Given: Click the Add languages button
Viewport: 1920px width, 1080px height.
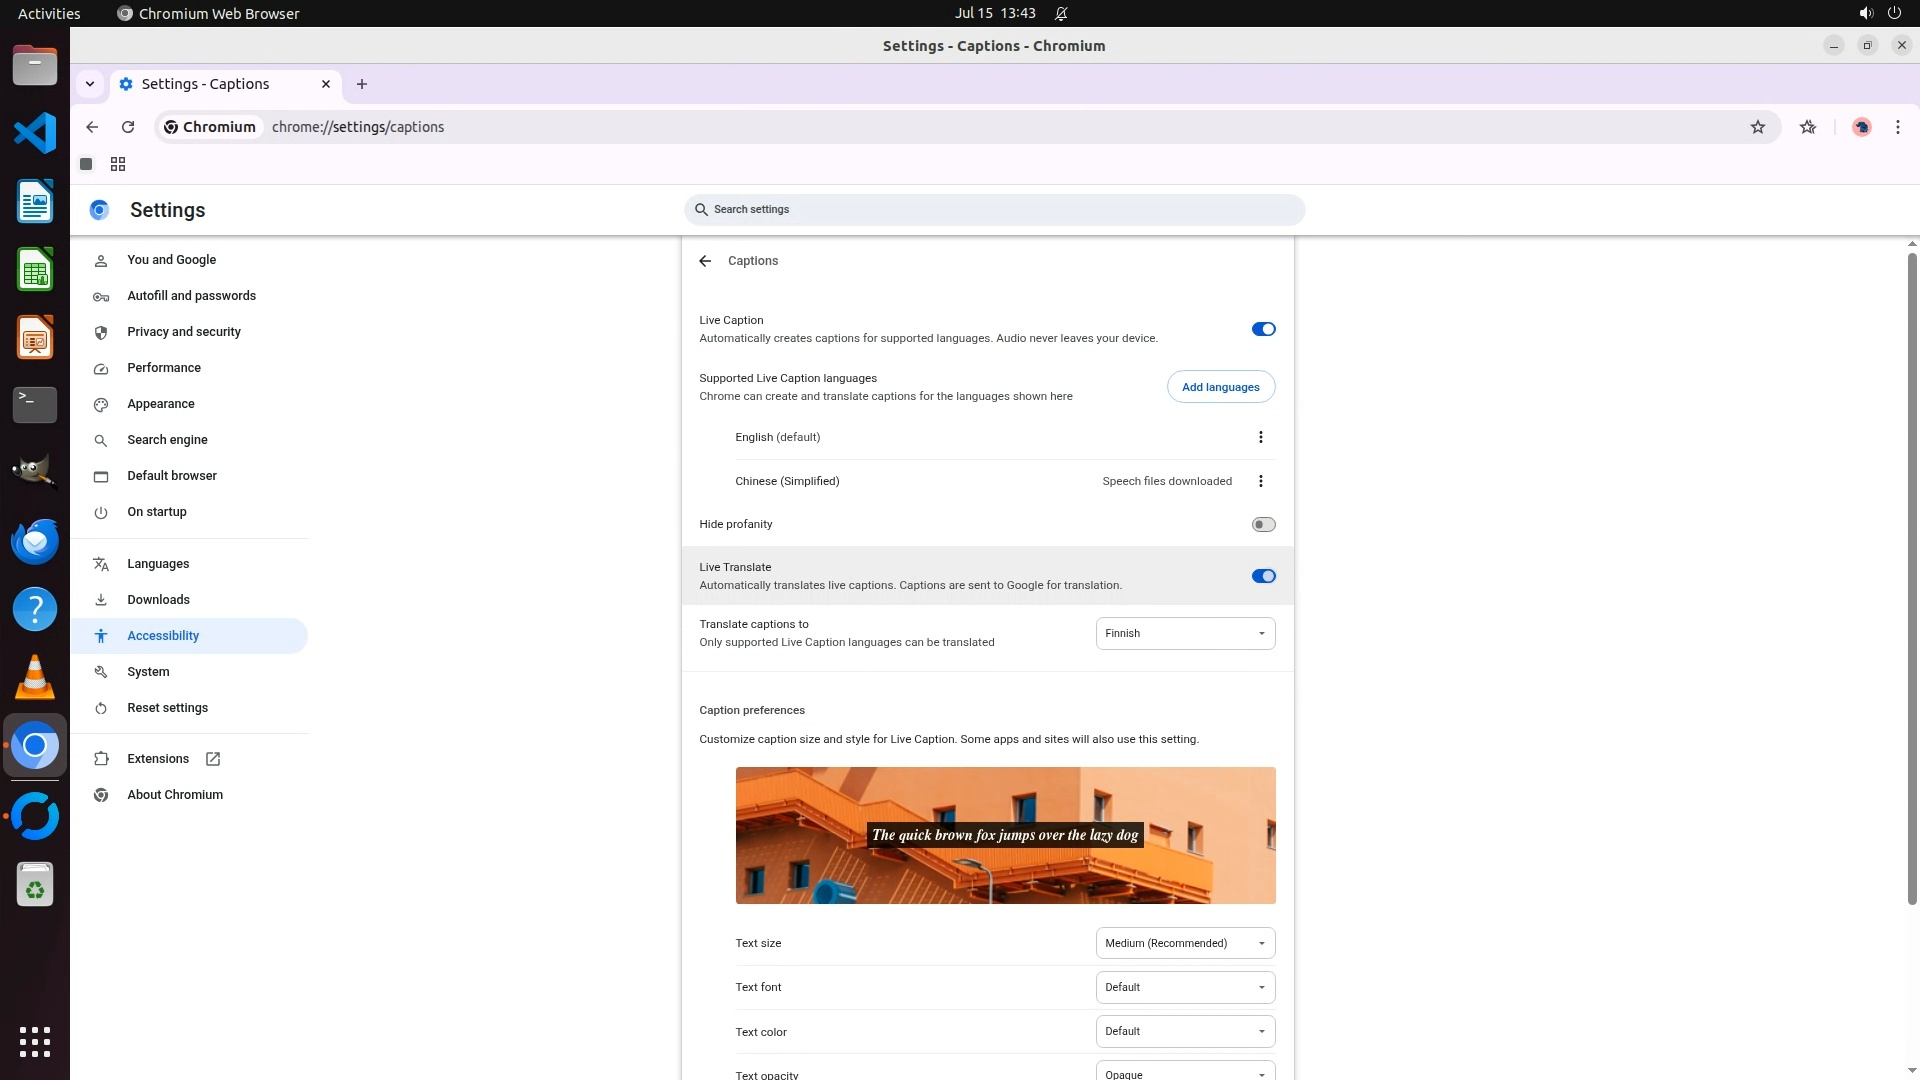Looking at the screenshot, I should pos(1220,387).
